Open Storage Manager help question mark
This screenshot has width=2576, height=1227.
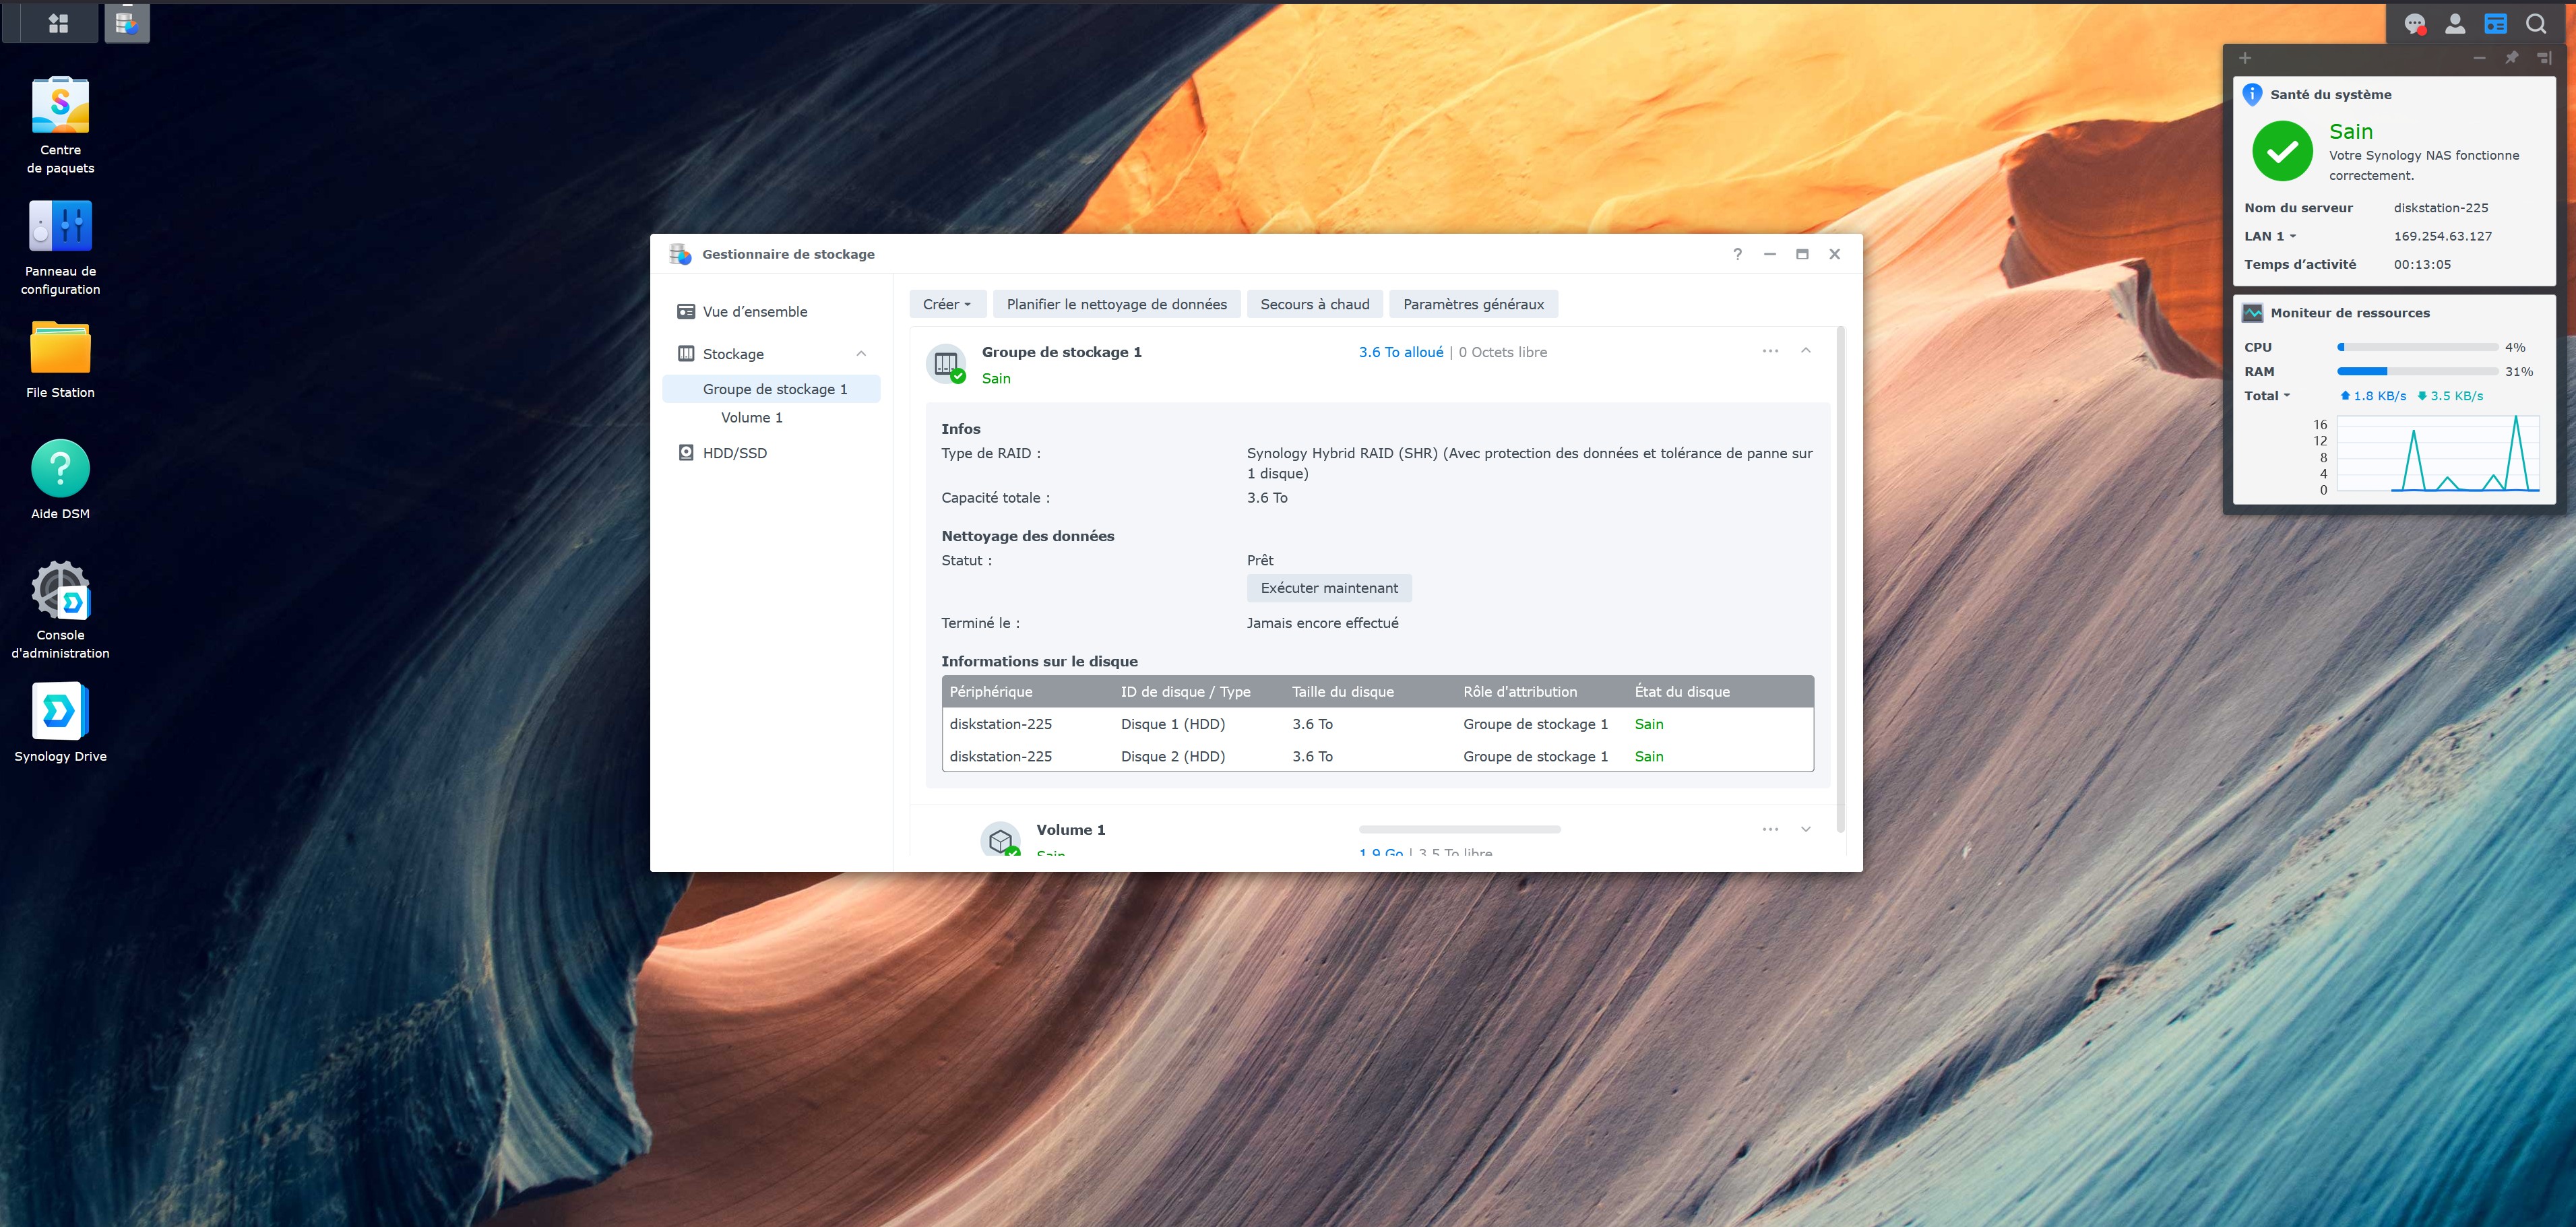[1737, 254]
